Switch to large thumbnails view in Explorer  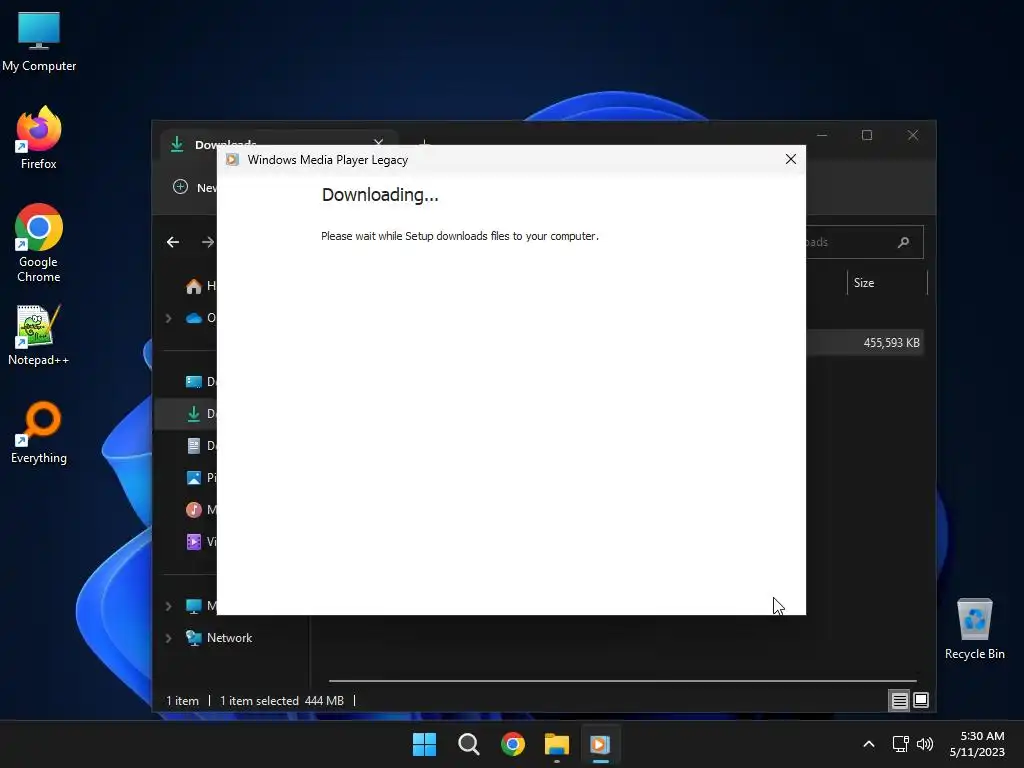921,701
